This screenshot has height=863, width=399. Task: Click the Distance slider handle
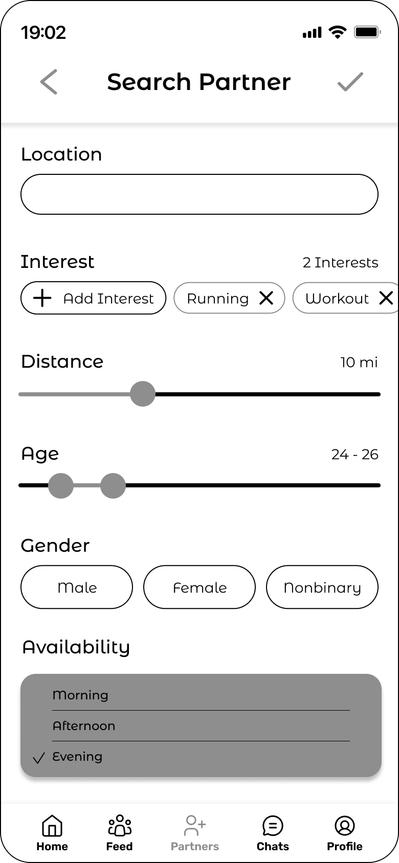(x=143, y=394)
